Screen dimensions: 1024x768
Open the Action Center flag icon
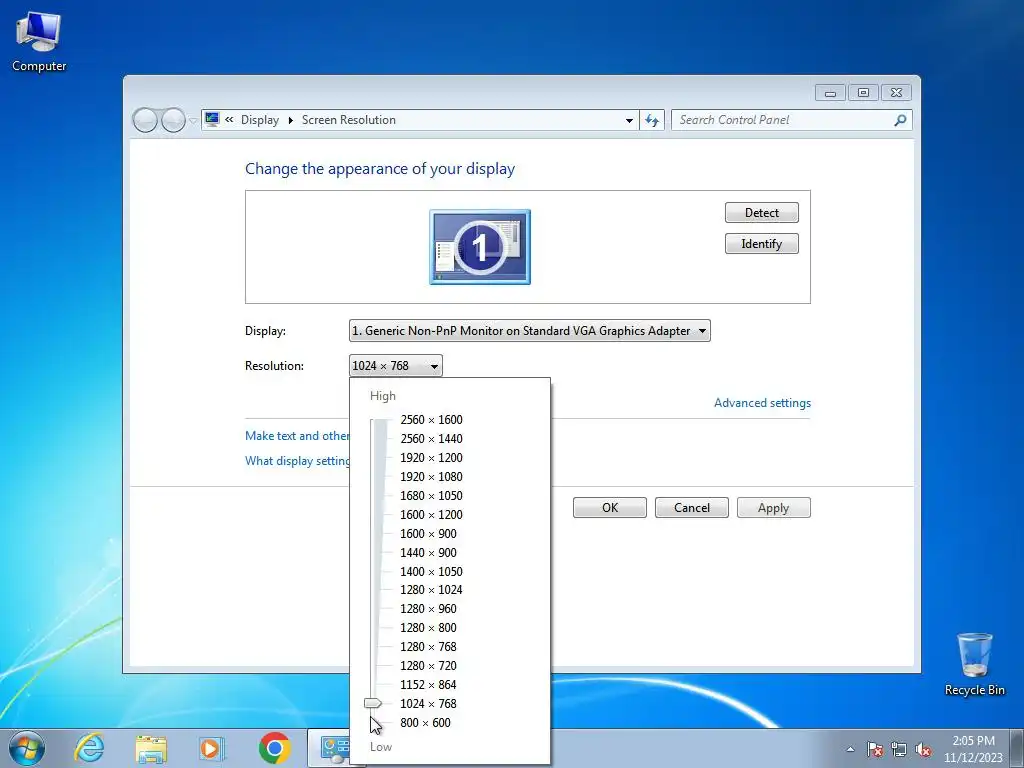click(874, 749)
